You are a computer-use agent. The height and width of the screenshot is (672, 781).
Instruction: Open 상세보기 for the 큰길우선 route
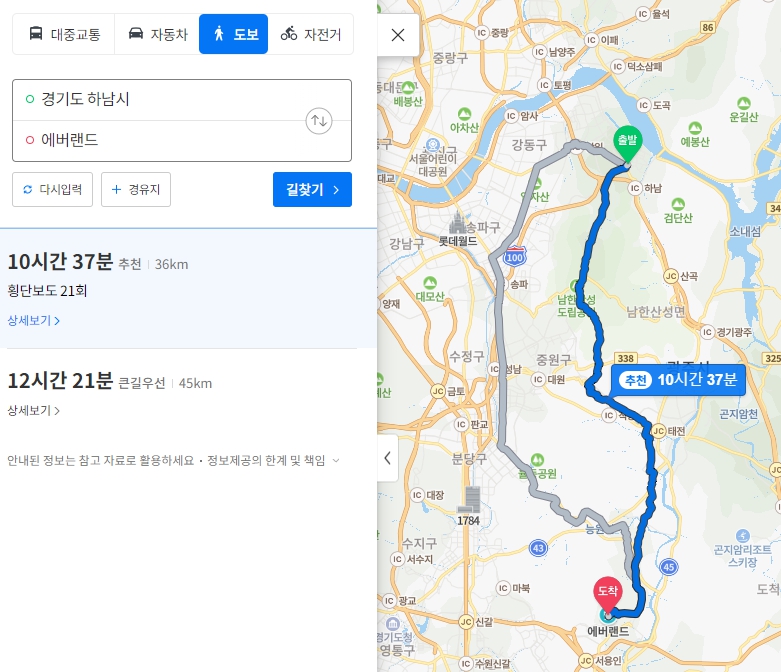coord(34,410)
